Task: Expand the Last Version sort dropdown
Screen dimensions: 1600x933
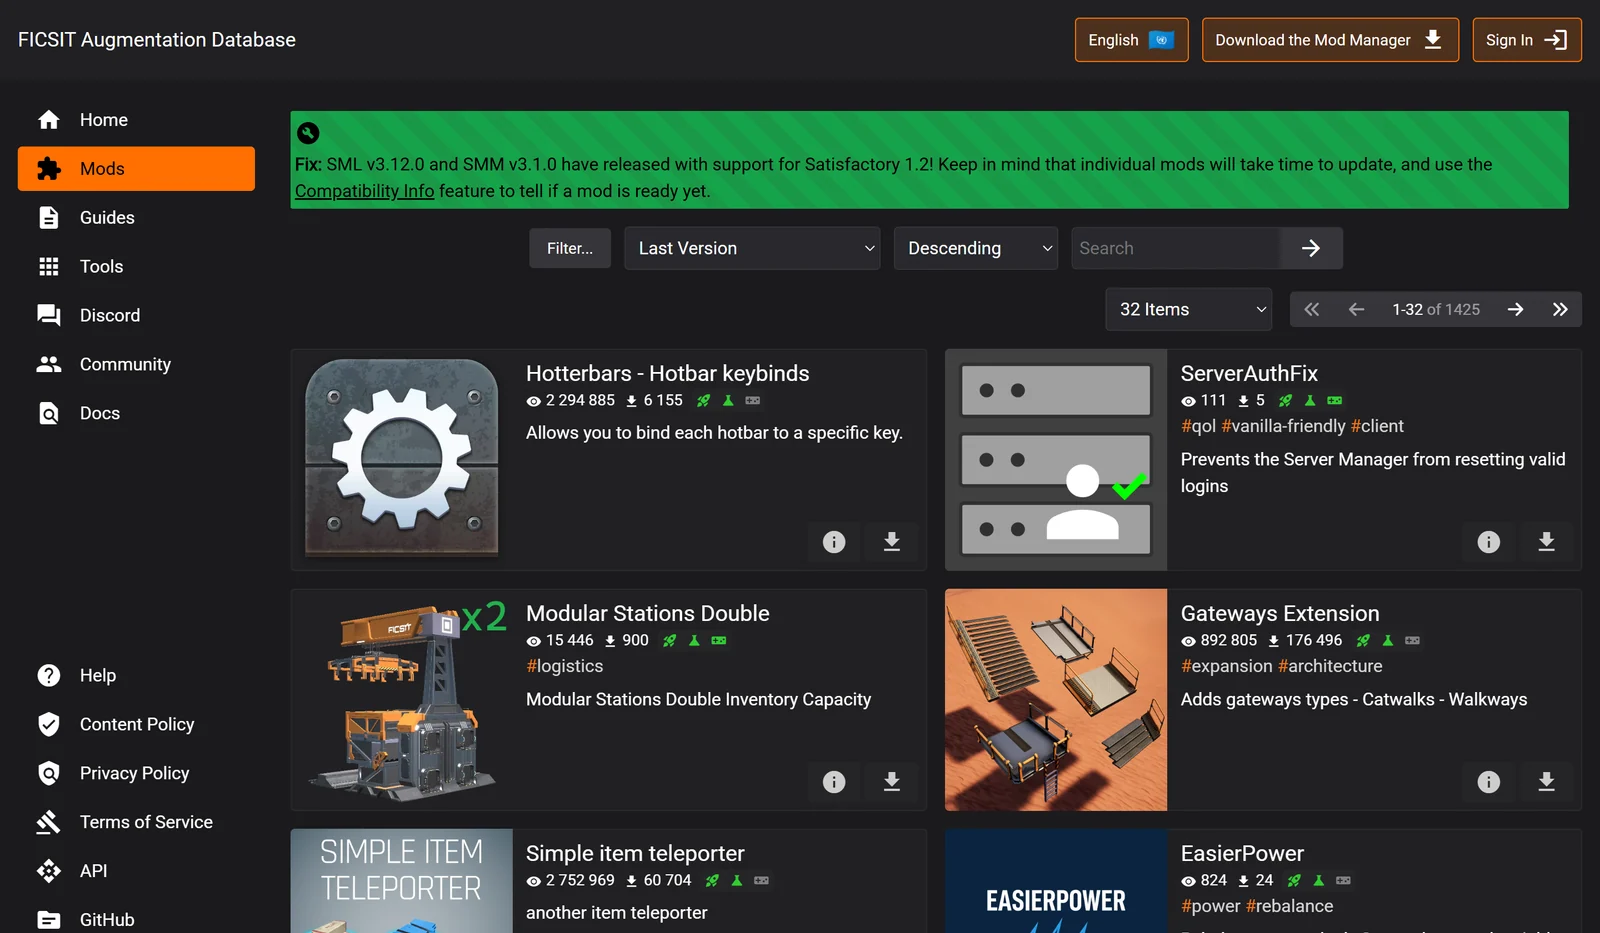Action: coord(752,248)
